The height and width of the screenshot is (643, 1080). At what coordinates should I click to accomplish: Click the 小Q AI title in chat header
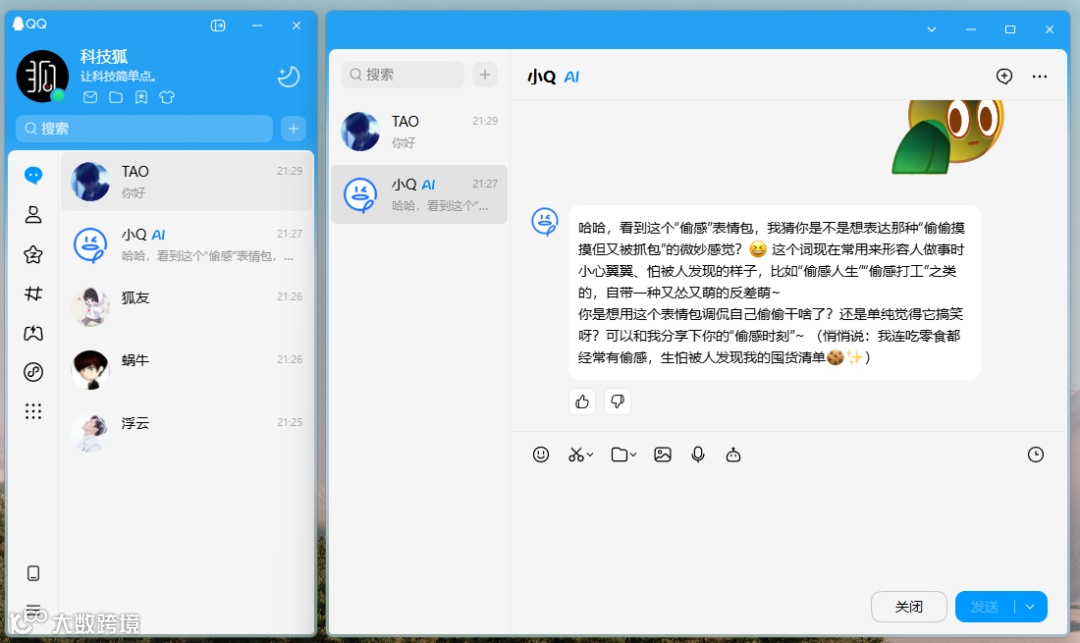[x=553, y=77]
